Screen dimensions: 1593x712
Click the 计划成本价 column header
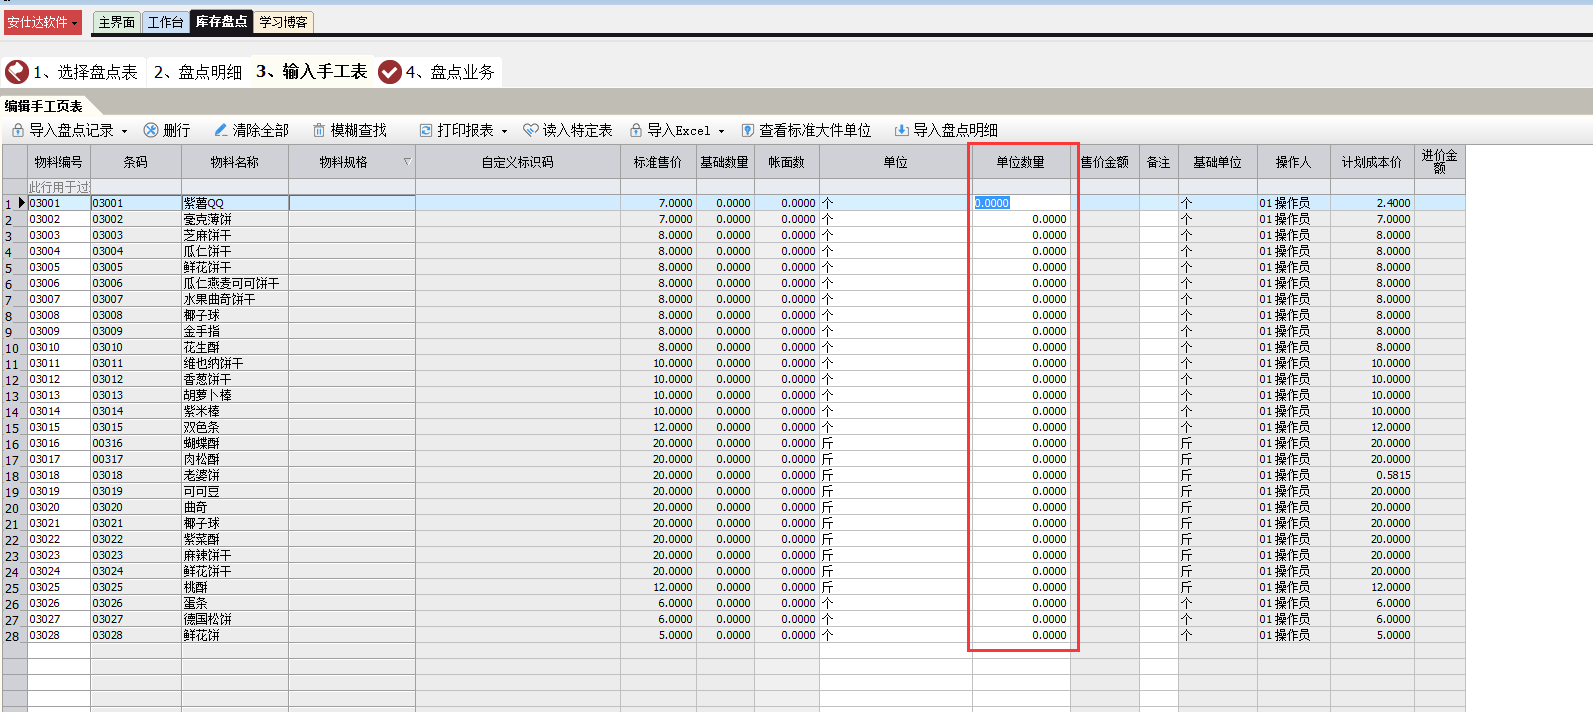click(x=1372, y=162)
